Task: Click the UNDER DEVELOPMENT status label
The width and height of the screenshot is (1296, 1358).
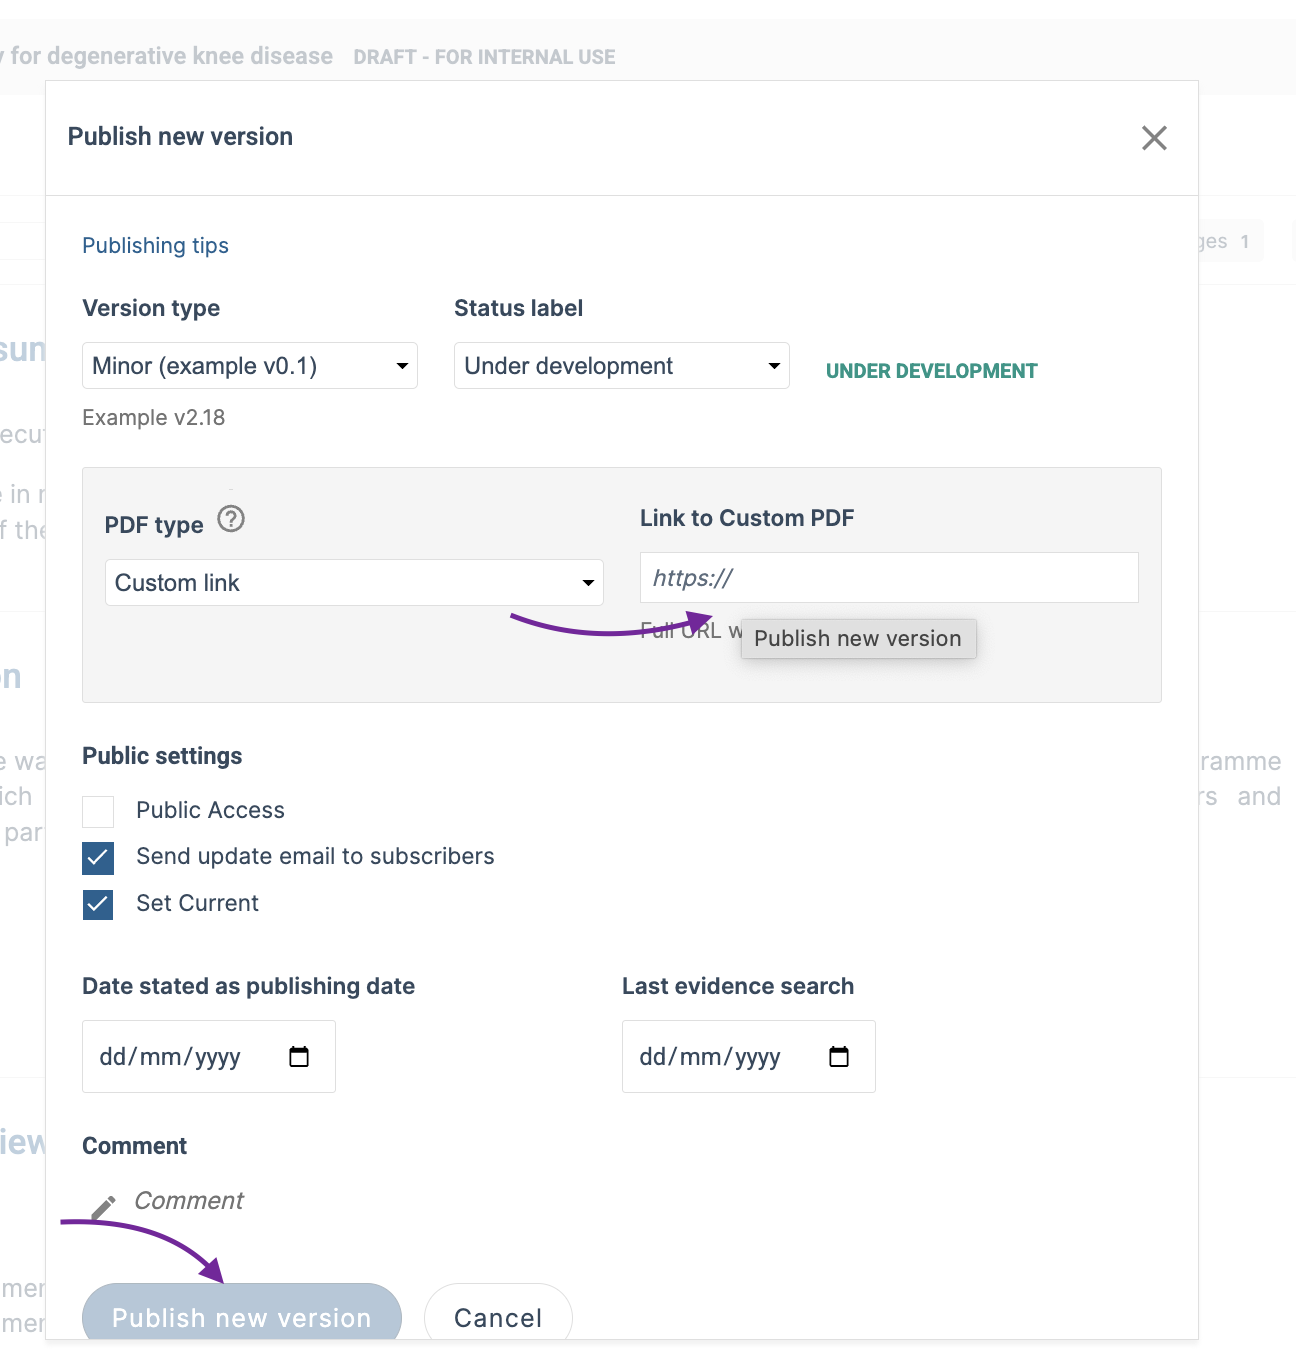Action: [x=932, y=371]
